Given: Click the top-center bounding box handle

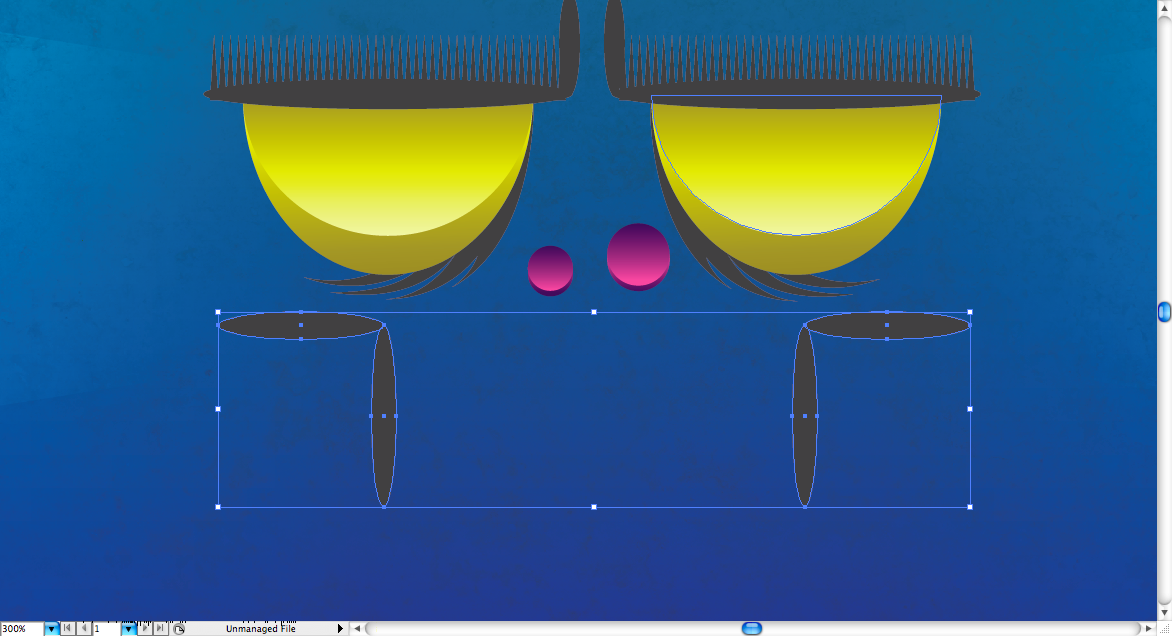Looking at the screenshot, I should 594,312.
